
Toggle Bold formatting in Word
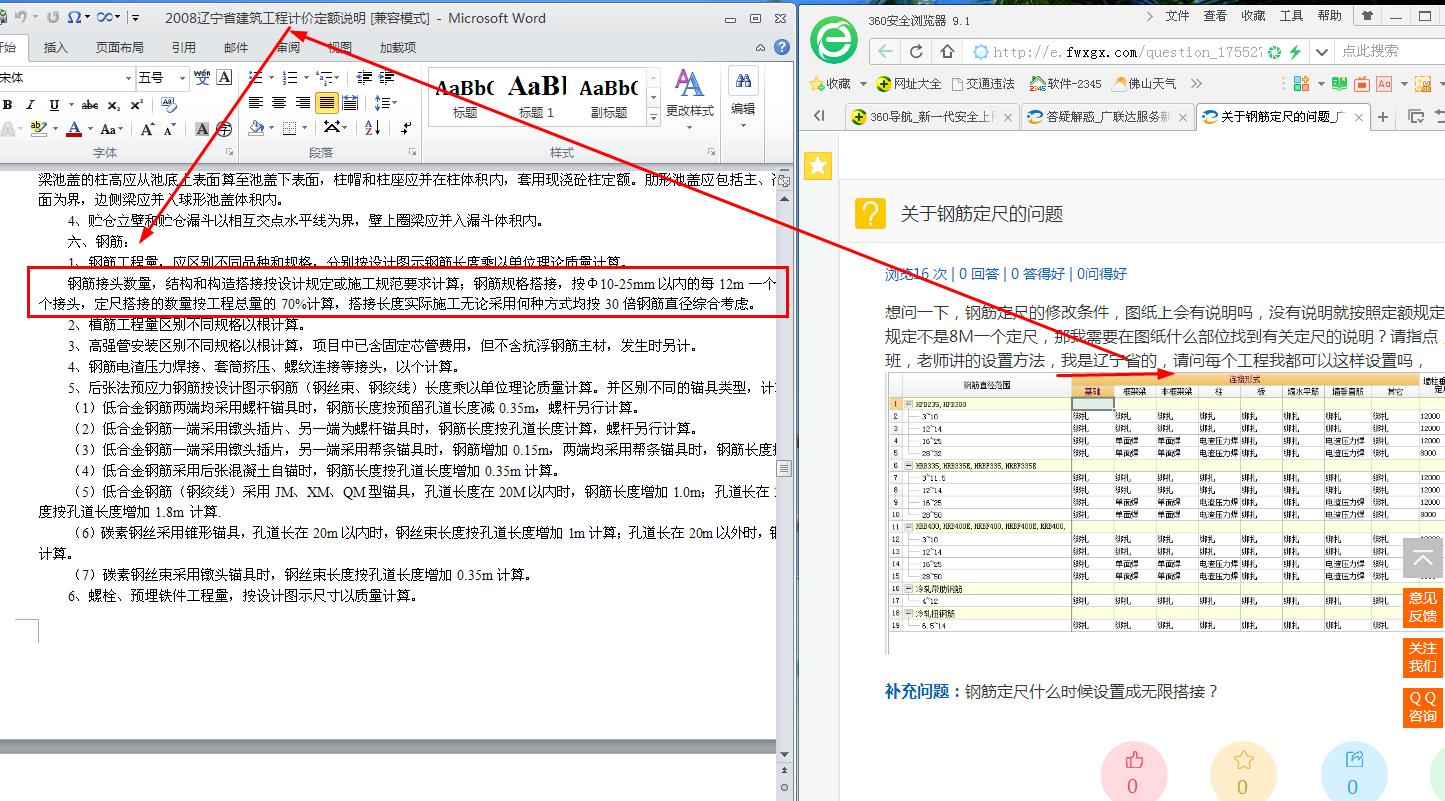click(x=8, y=104)
